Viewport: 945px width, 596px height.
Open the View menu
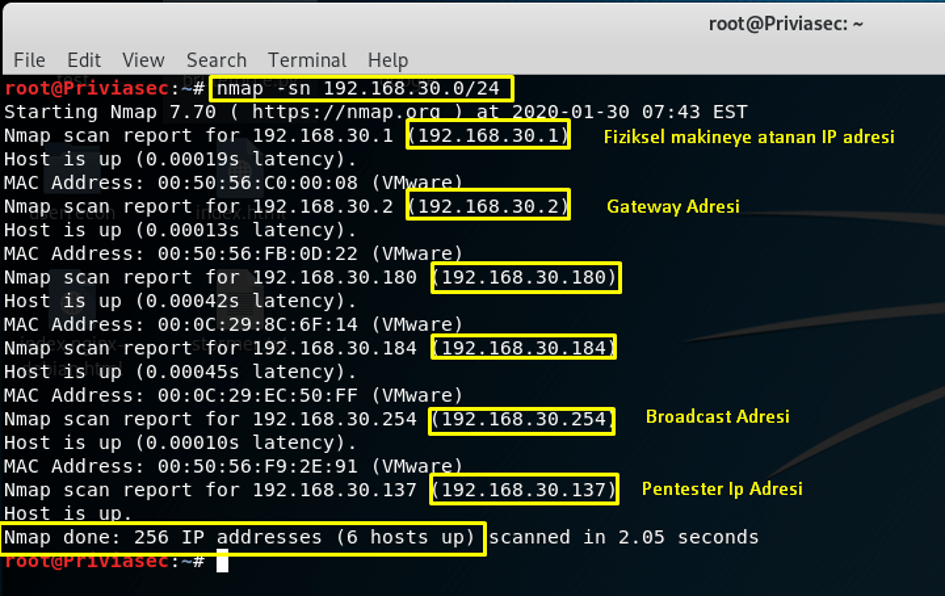(143, 60)
